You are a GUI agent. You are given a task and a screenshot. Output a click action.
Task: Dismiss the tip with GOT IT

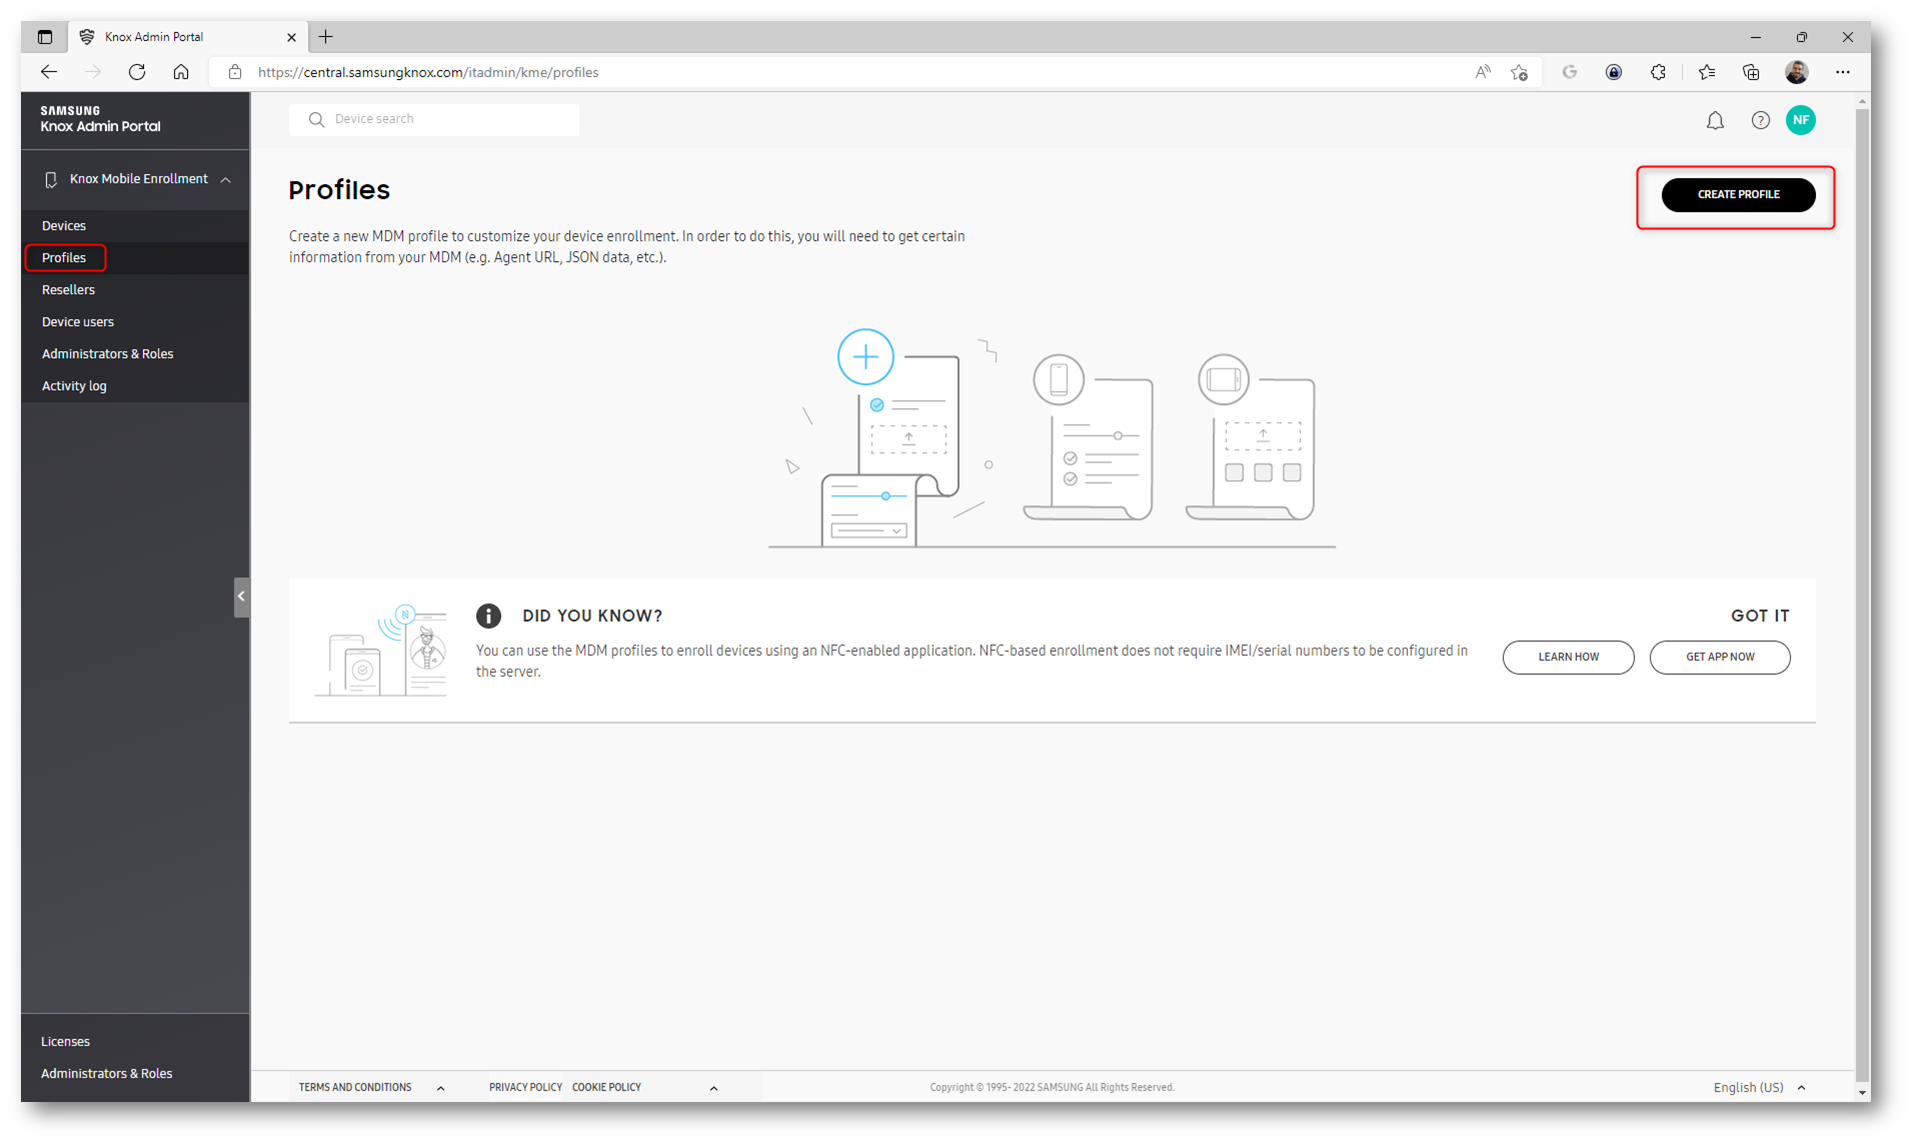pos(1760,616)
